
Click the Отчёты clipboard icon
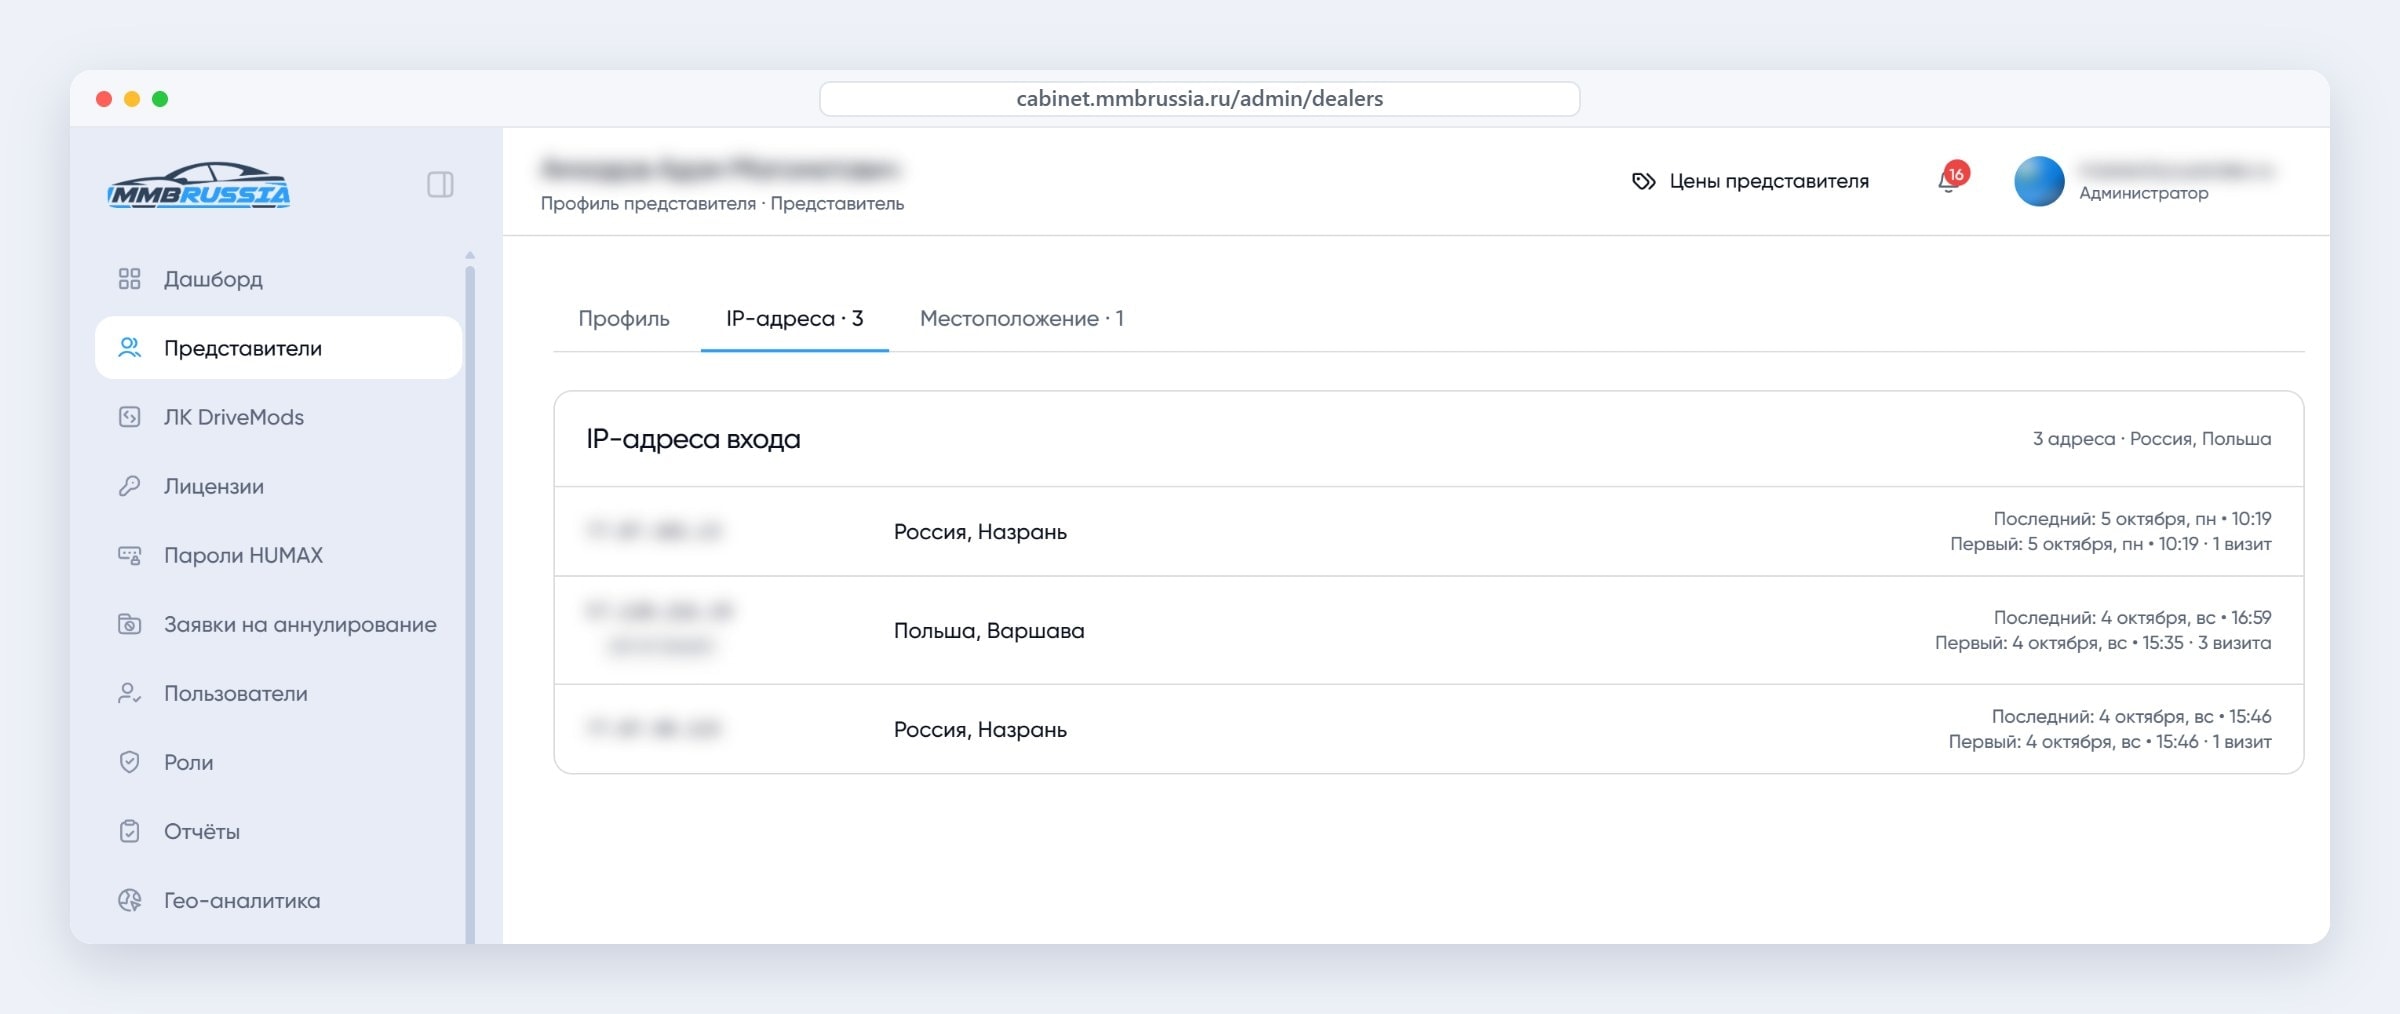point(130,831)
